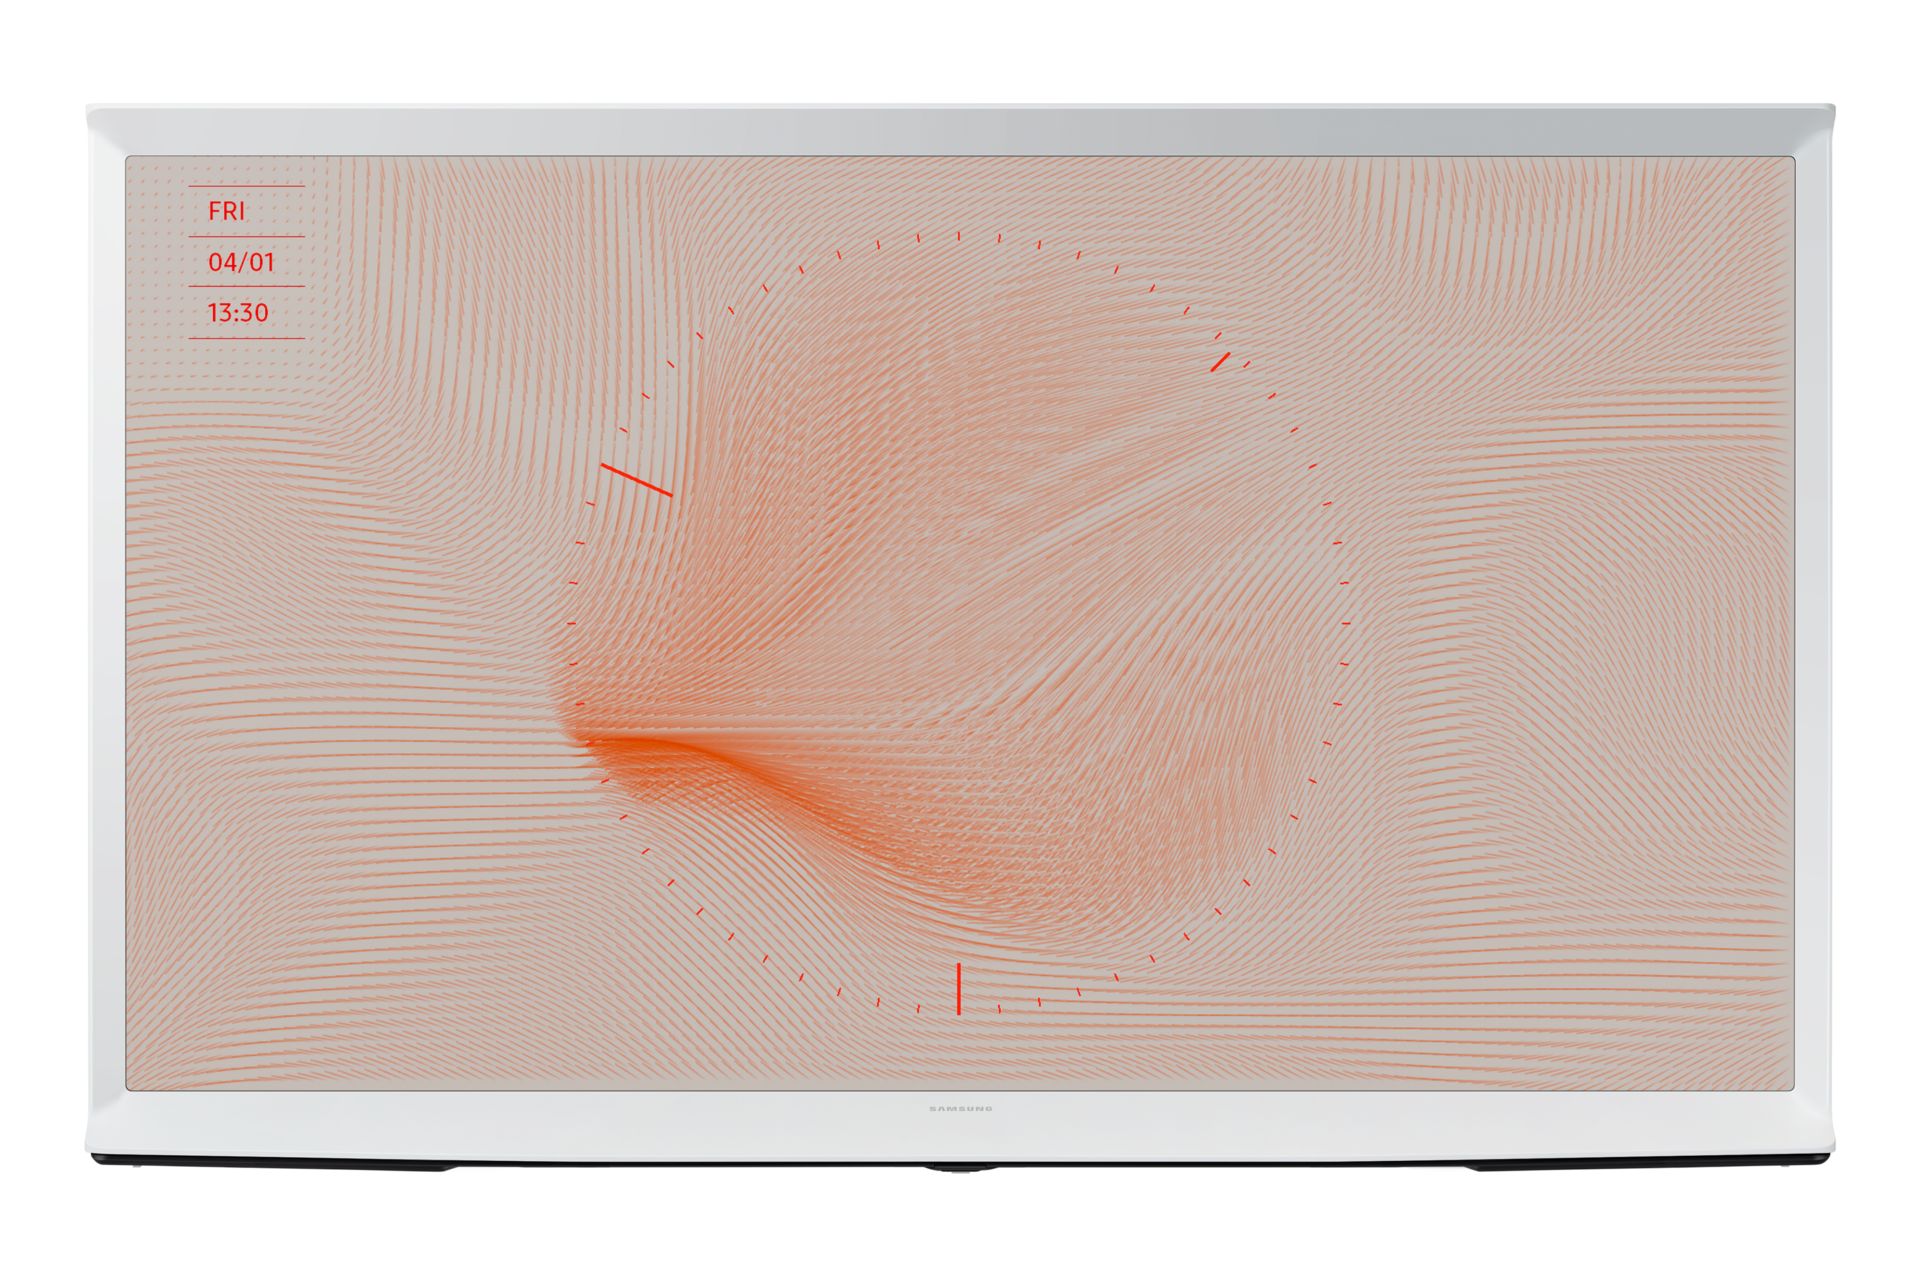The image size is (1920, 1280).
Task: Click the short hour marker near one o'clock
Action: [1220, 361]
